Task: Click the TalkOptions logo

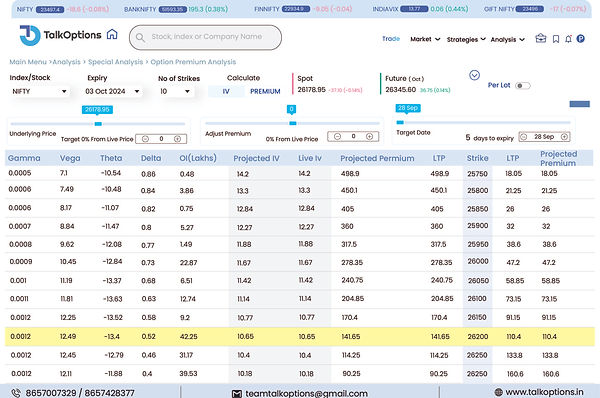Action: 60,36
